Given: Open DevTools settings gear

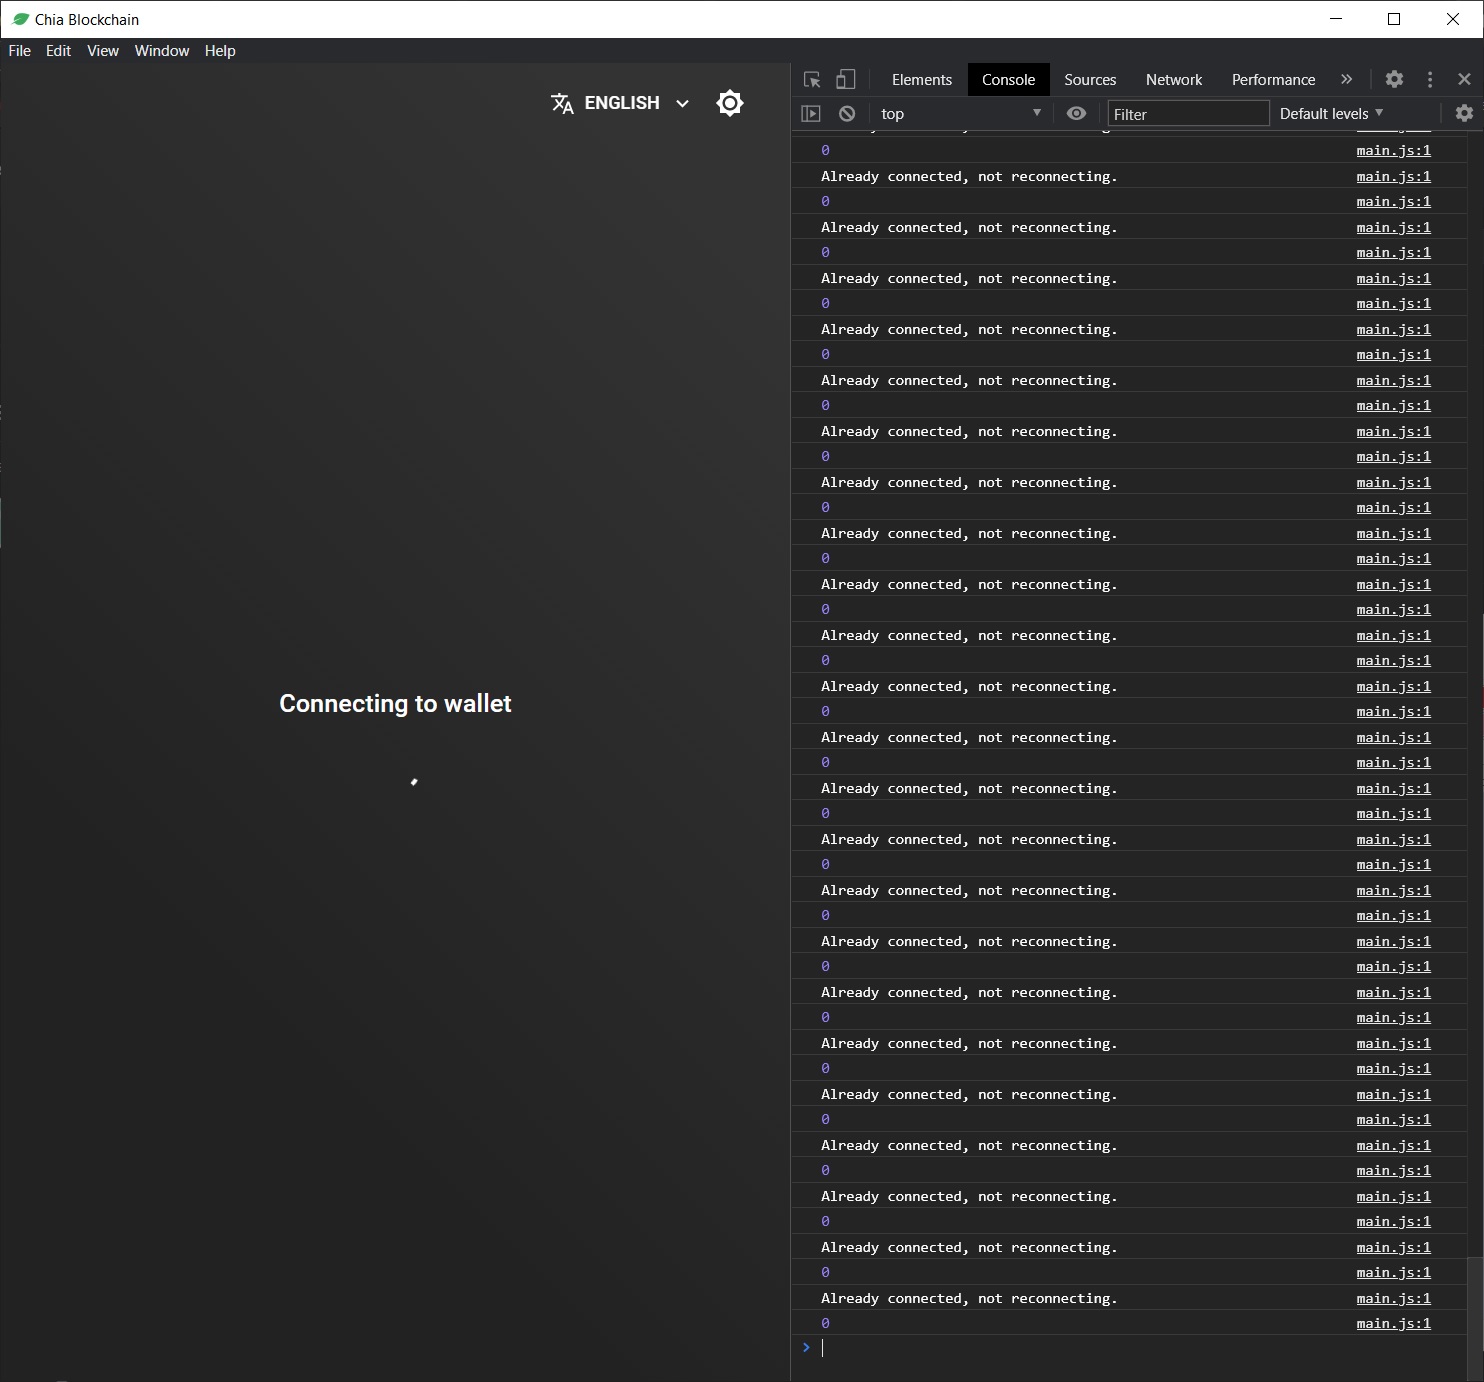Looking at the screenshot, I should click(x=1393, y=79).
